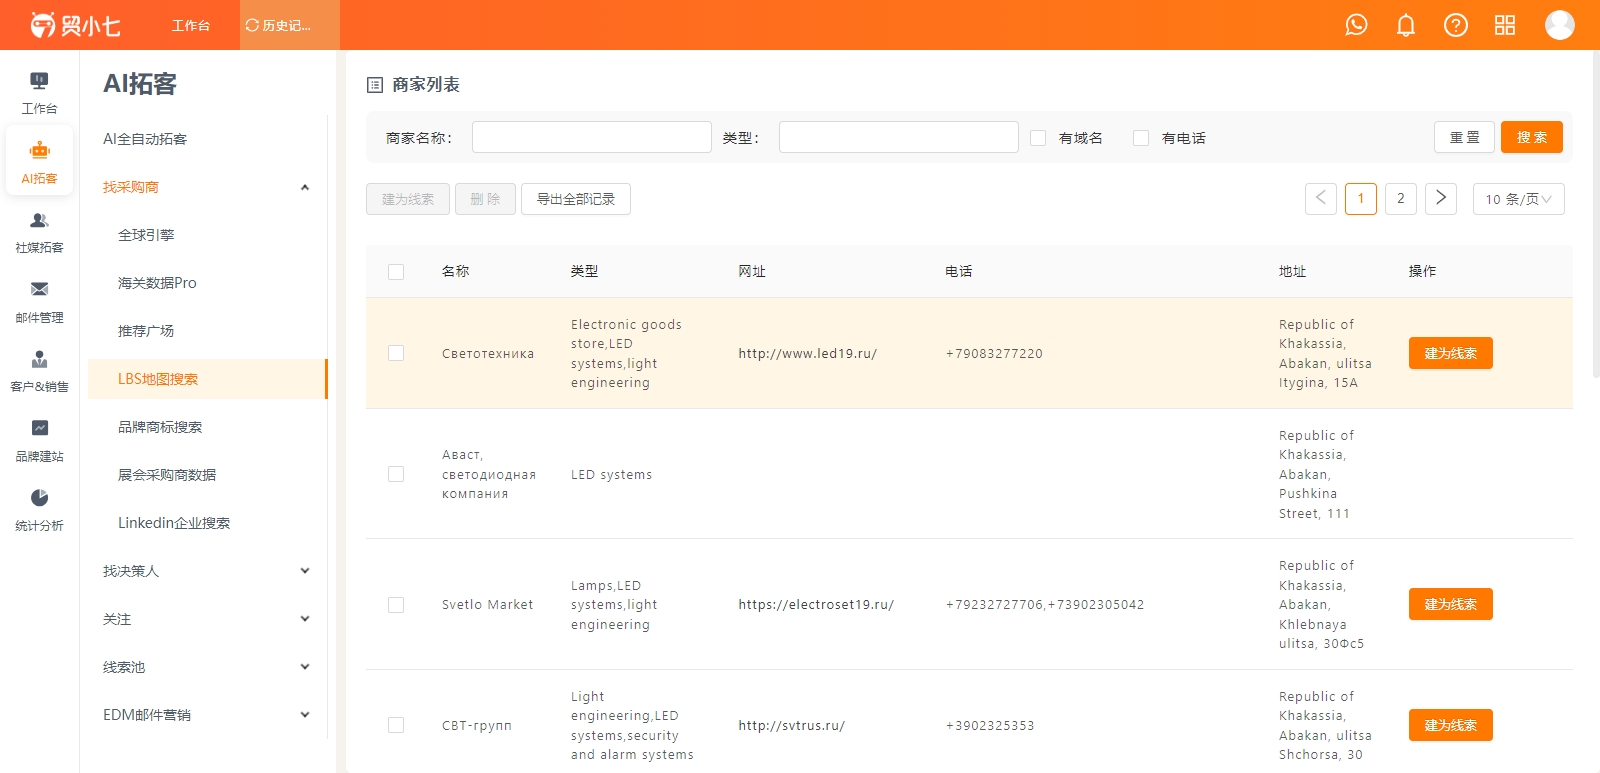Click 导出全部记录 button

[576, 199]
